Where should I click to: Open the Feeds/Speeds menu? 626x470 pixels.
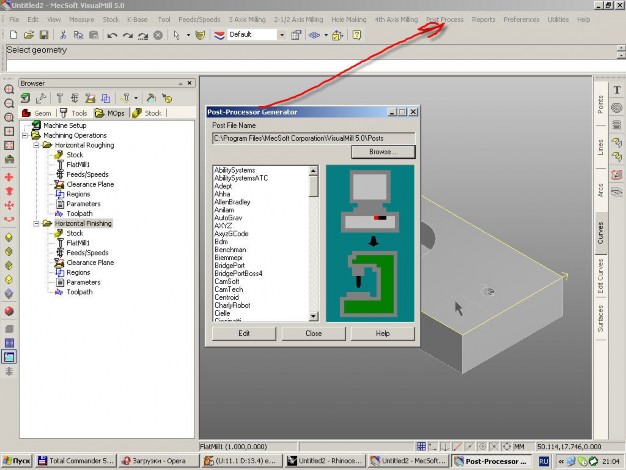(199, 19)
